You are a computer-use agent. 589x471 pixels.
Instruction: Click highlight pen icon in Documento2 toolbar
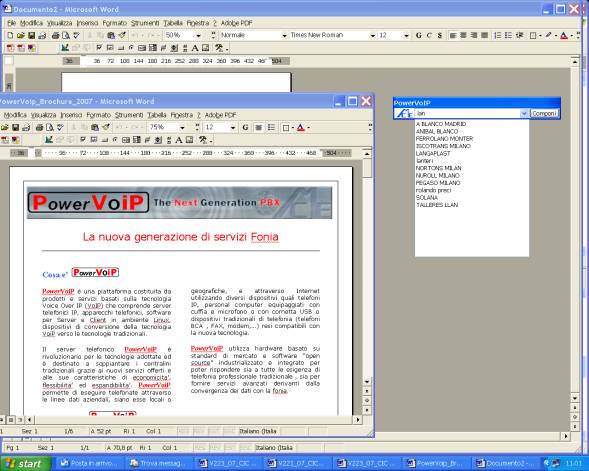[548, 35]
